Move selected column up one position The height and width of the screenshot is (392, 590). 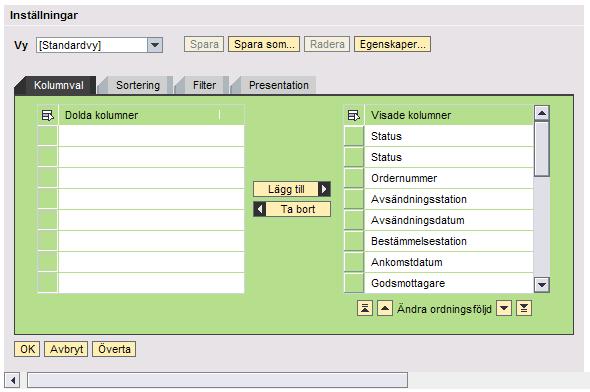click(385, 308)
